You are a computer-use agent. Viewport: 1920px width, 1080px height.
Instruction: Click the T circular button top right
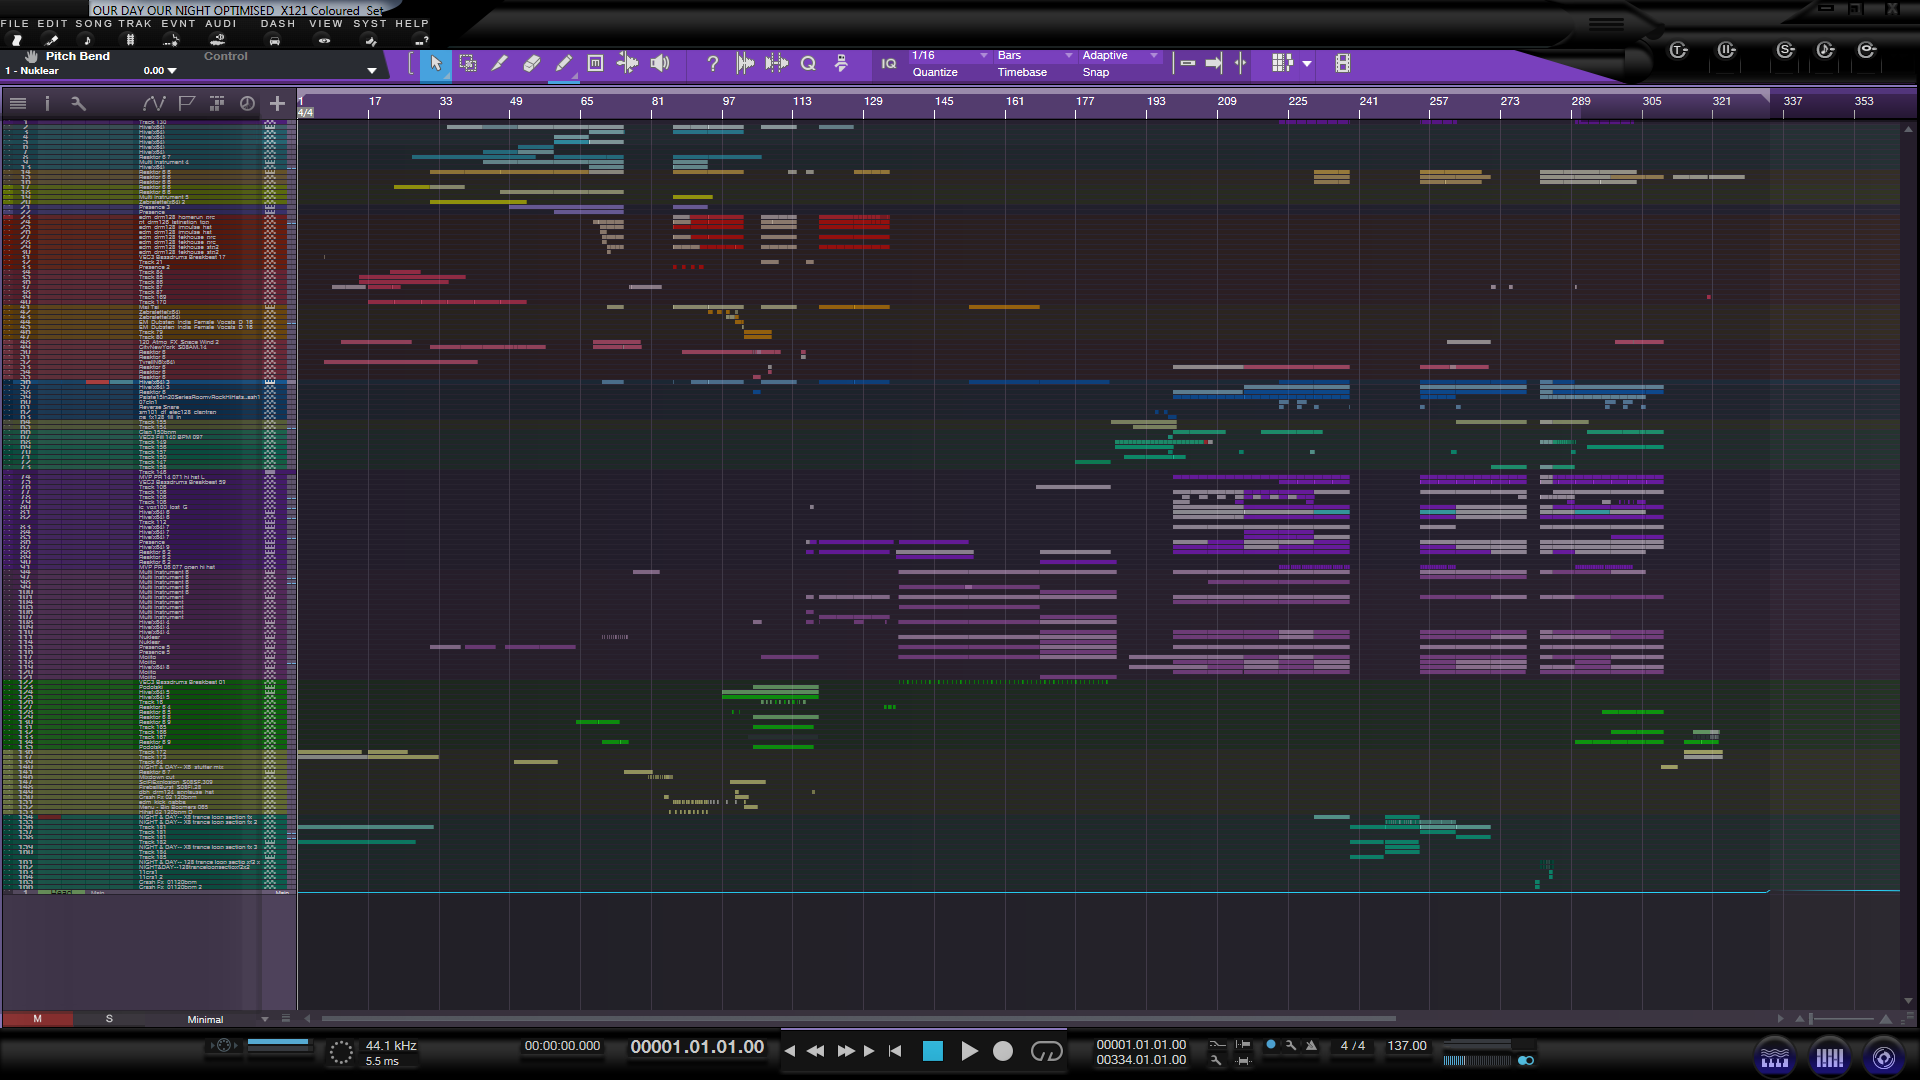(1679, 50)
